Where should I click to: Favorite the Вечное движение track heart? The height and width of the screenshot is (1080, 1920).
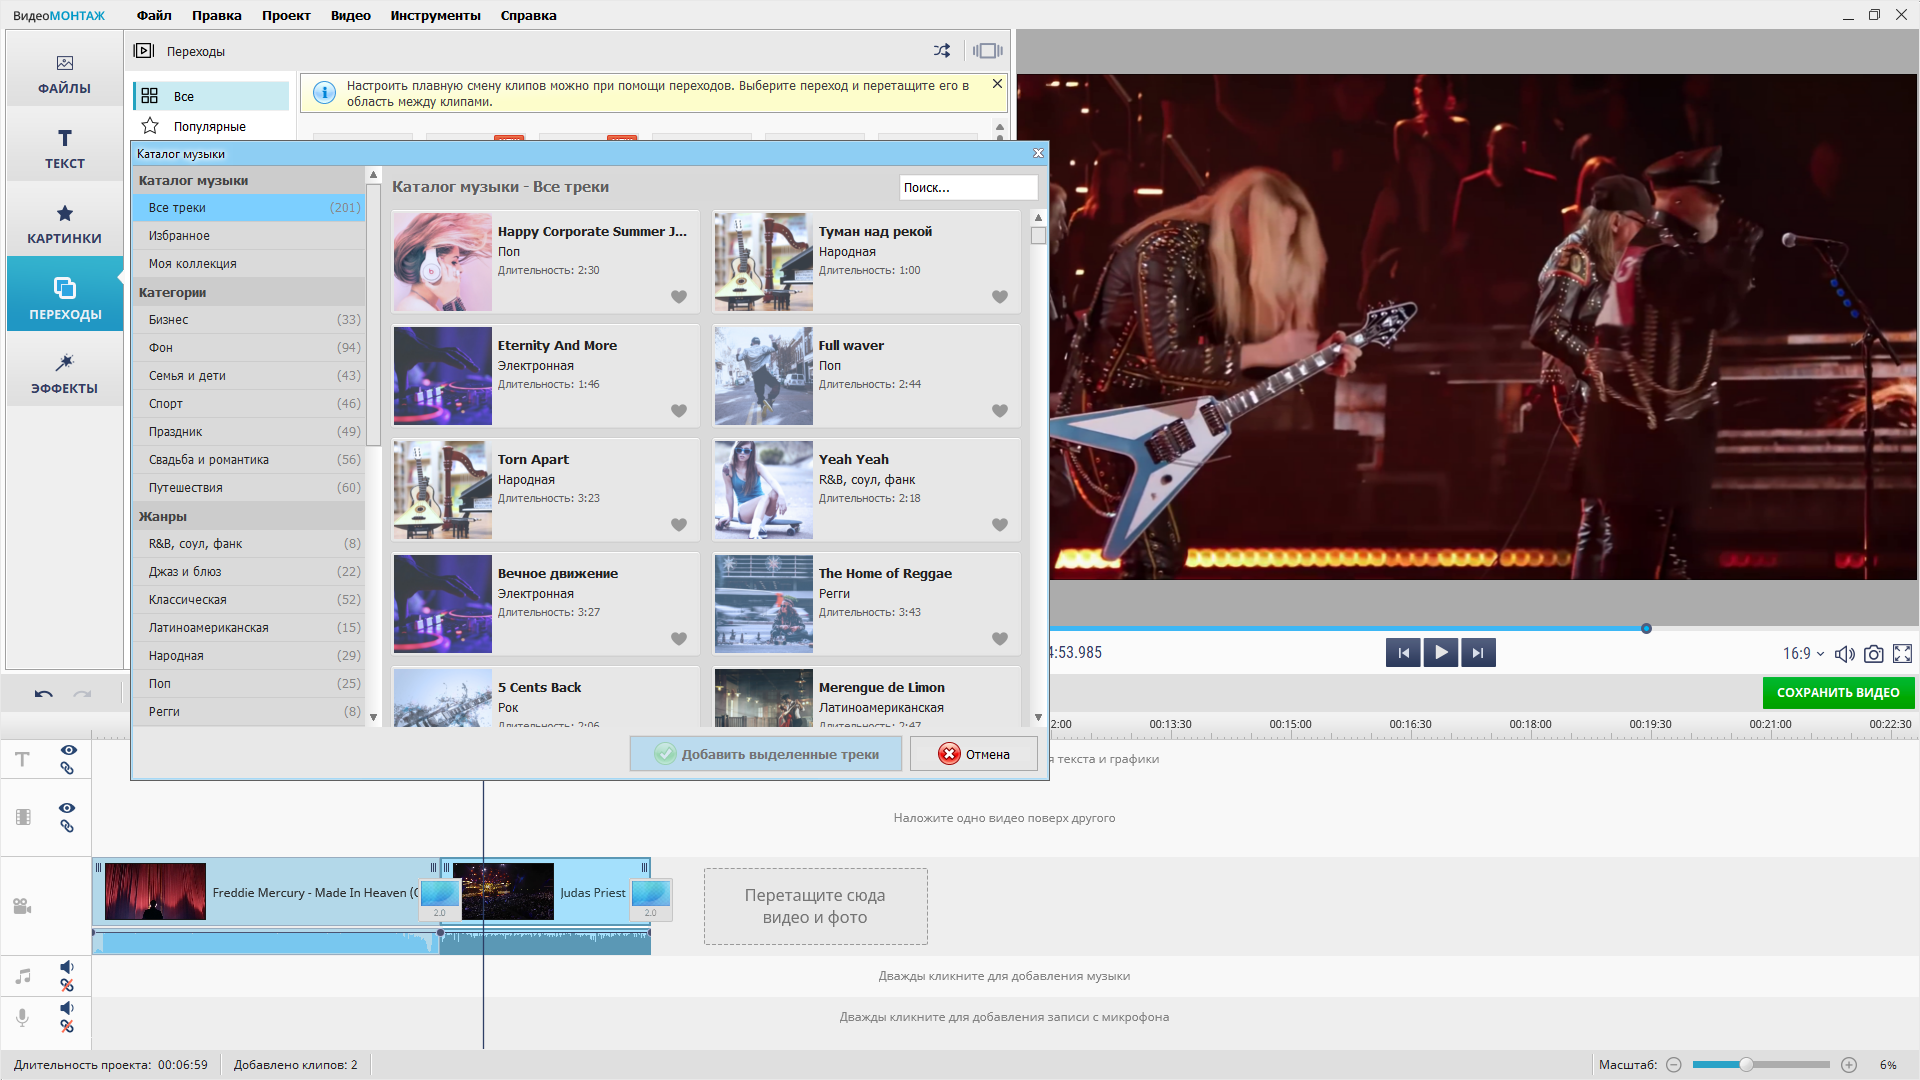pos(679,639)
